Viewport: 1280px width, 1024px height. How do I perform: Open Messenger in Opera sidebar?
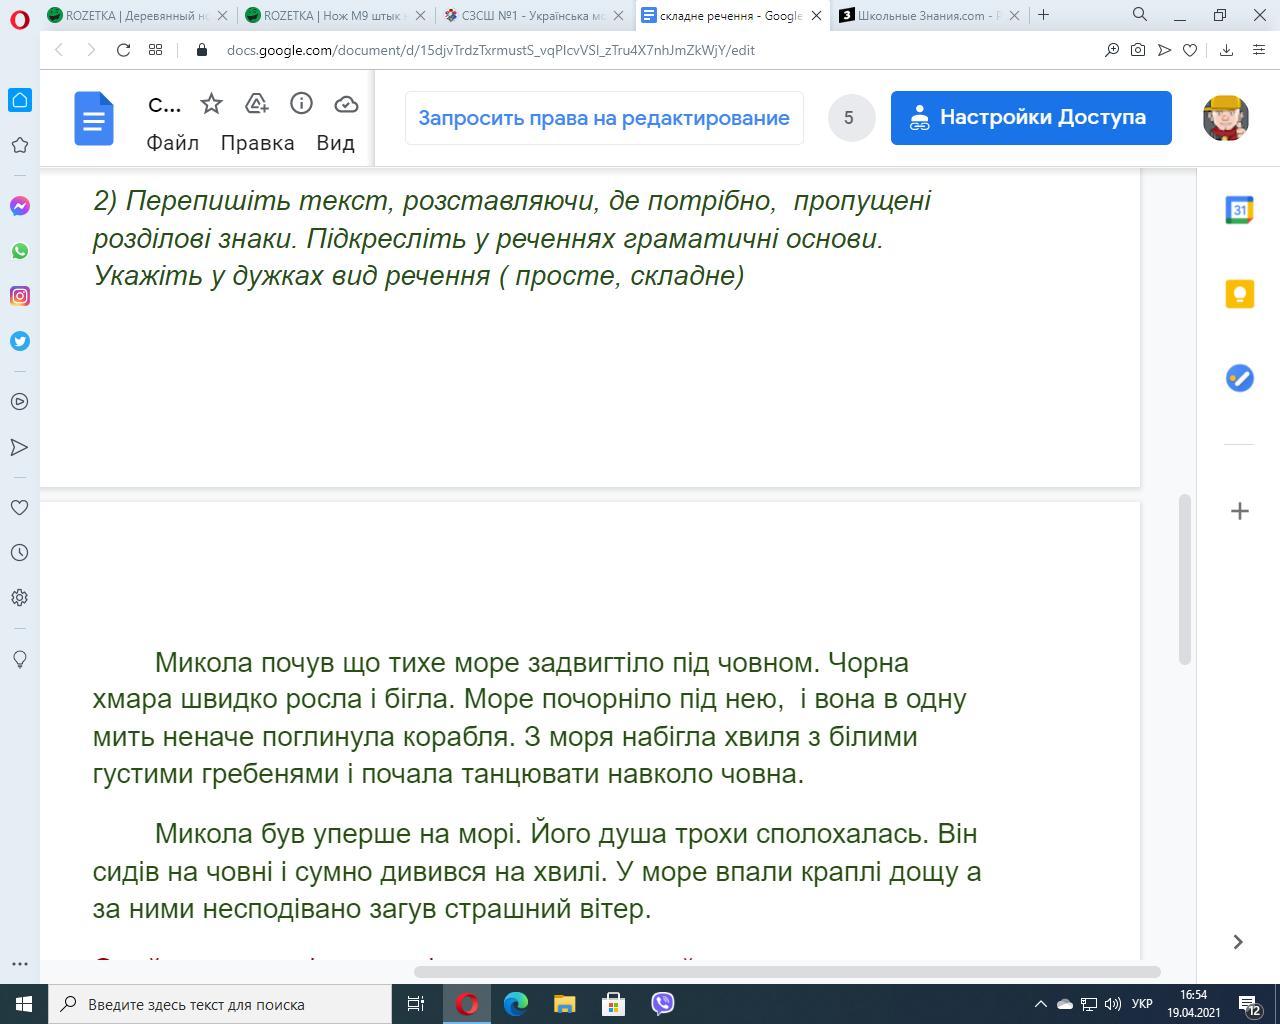click(x=19, y=206)
